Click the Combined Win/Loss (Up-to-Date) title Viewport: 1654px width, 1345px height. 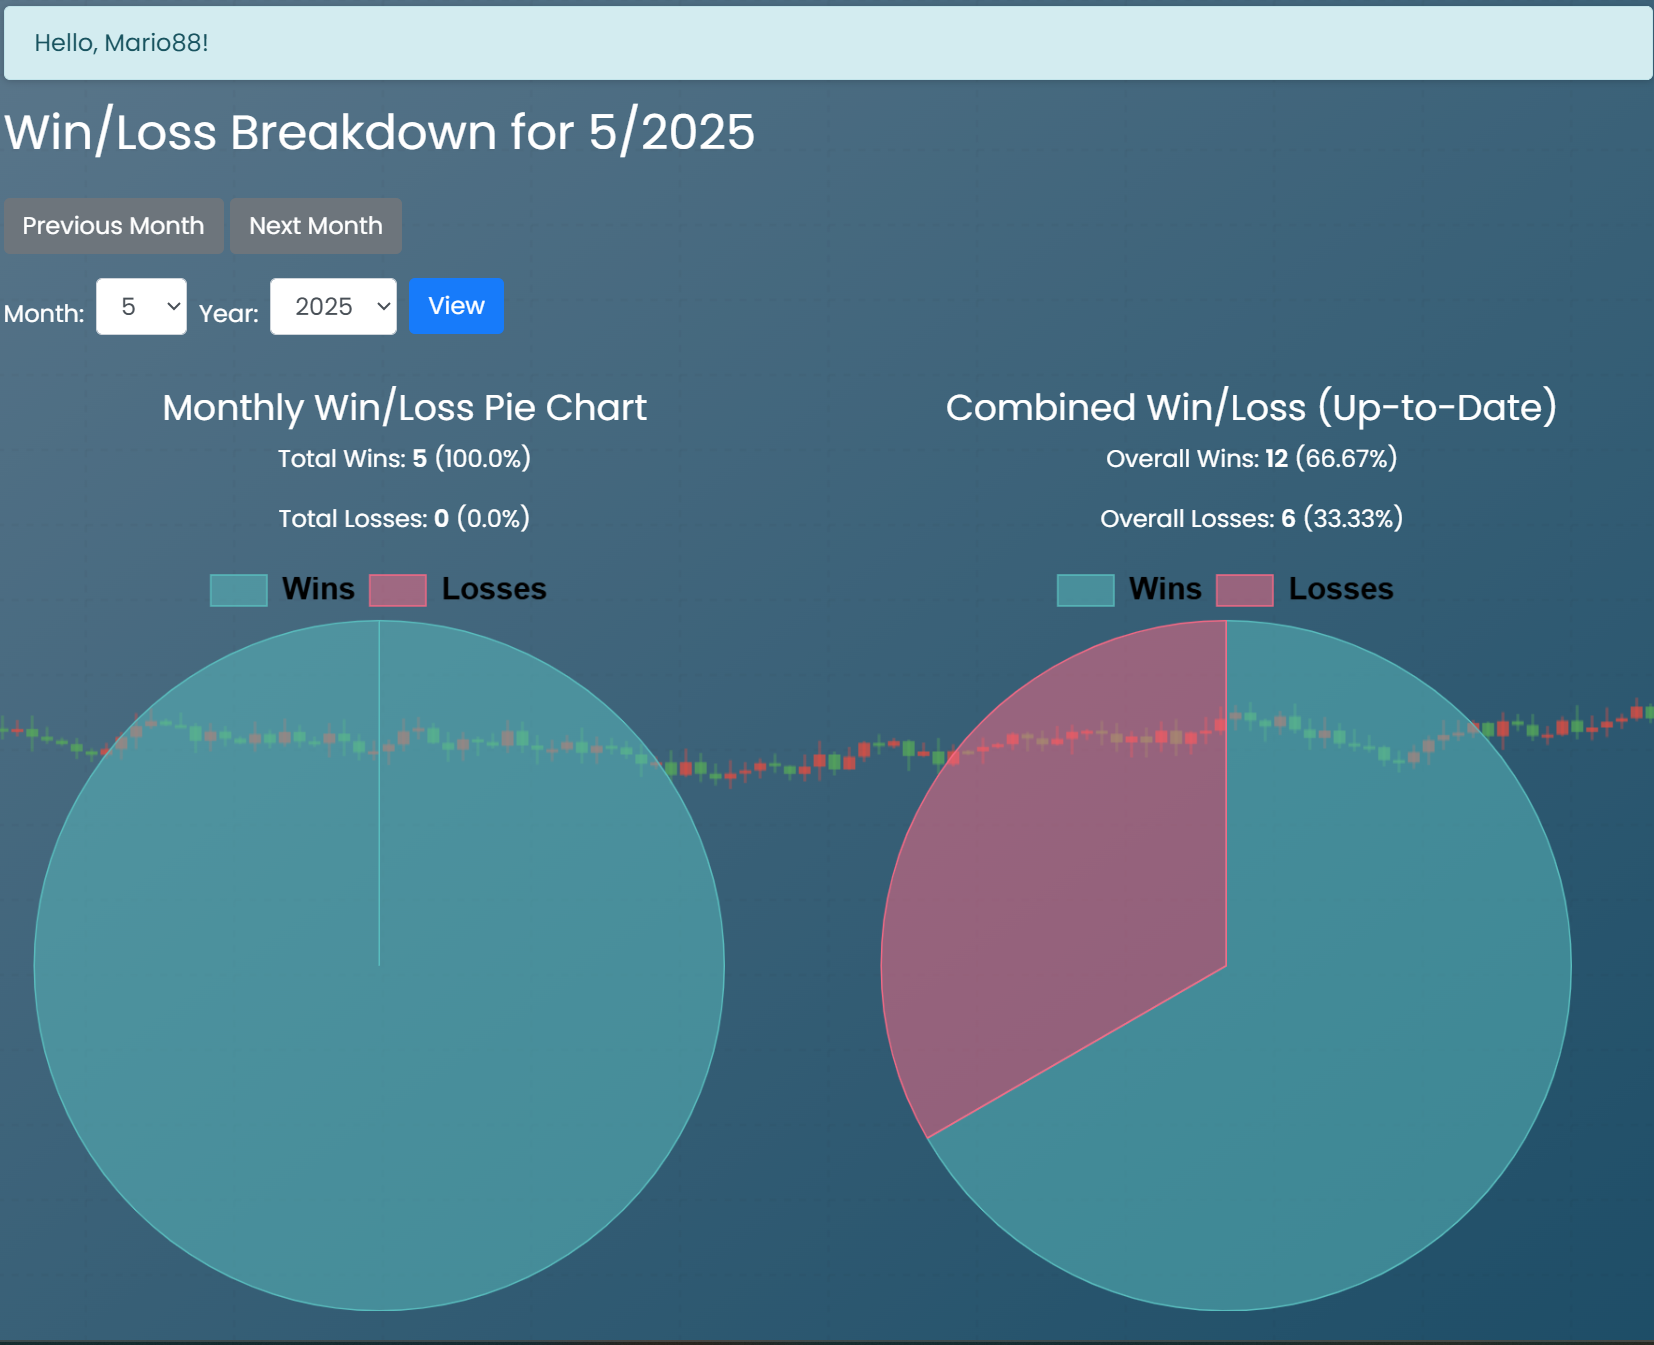(x=1251, y=408)
